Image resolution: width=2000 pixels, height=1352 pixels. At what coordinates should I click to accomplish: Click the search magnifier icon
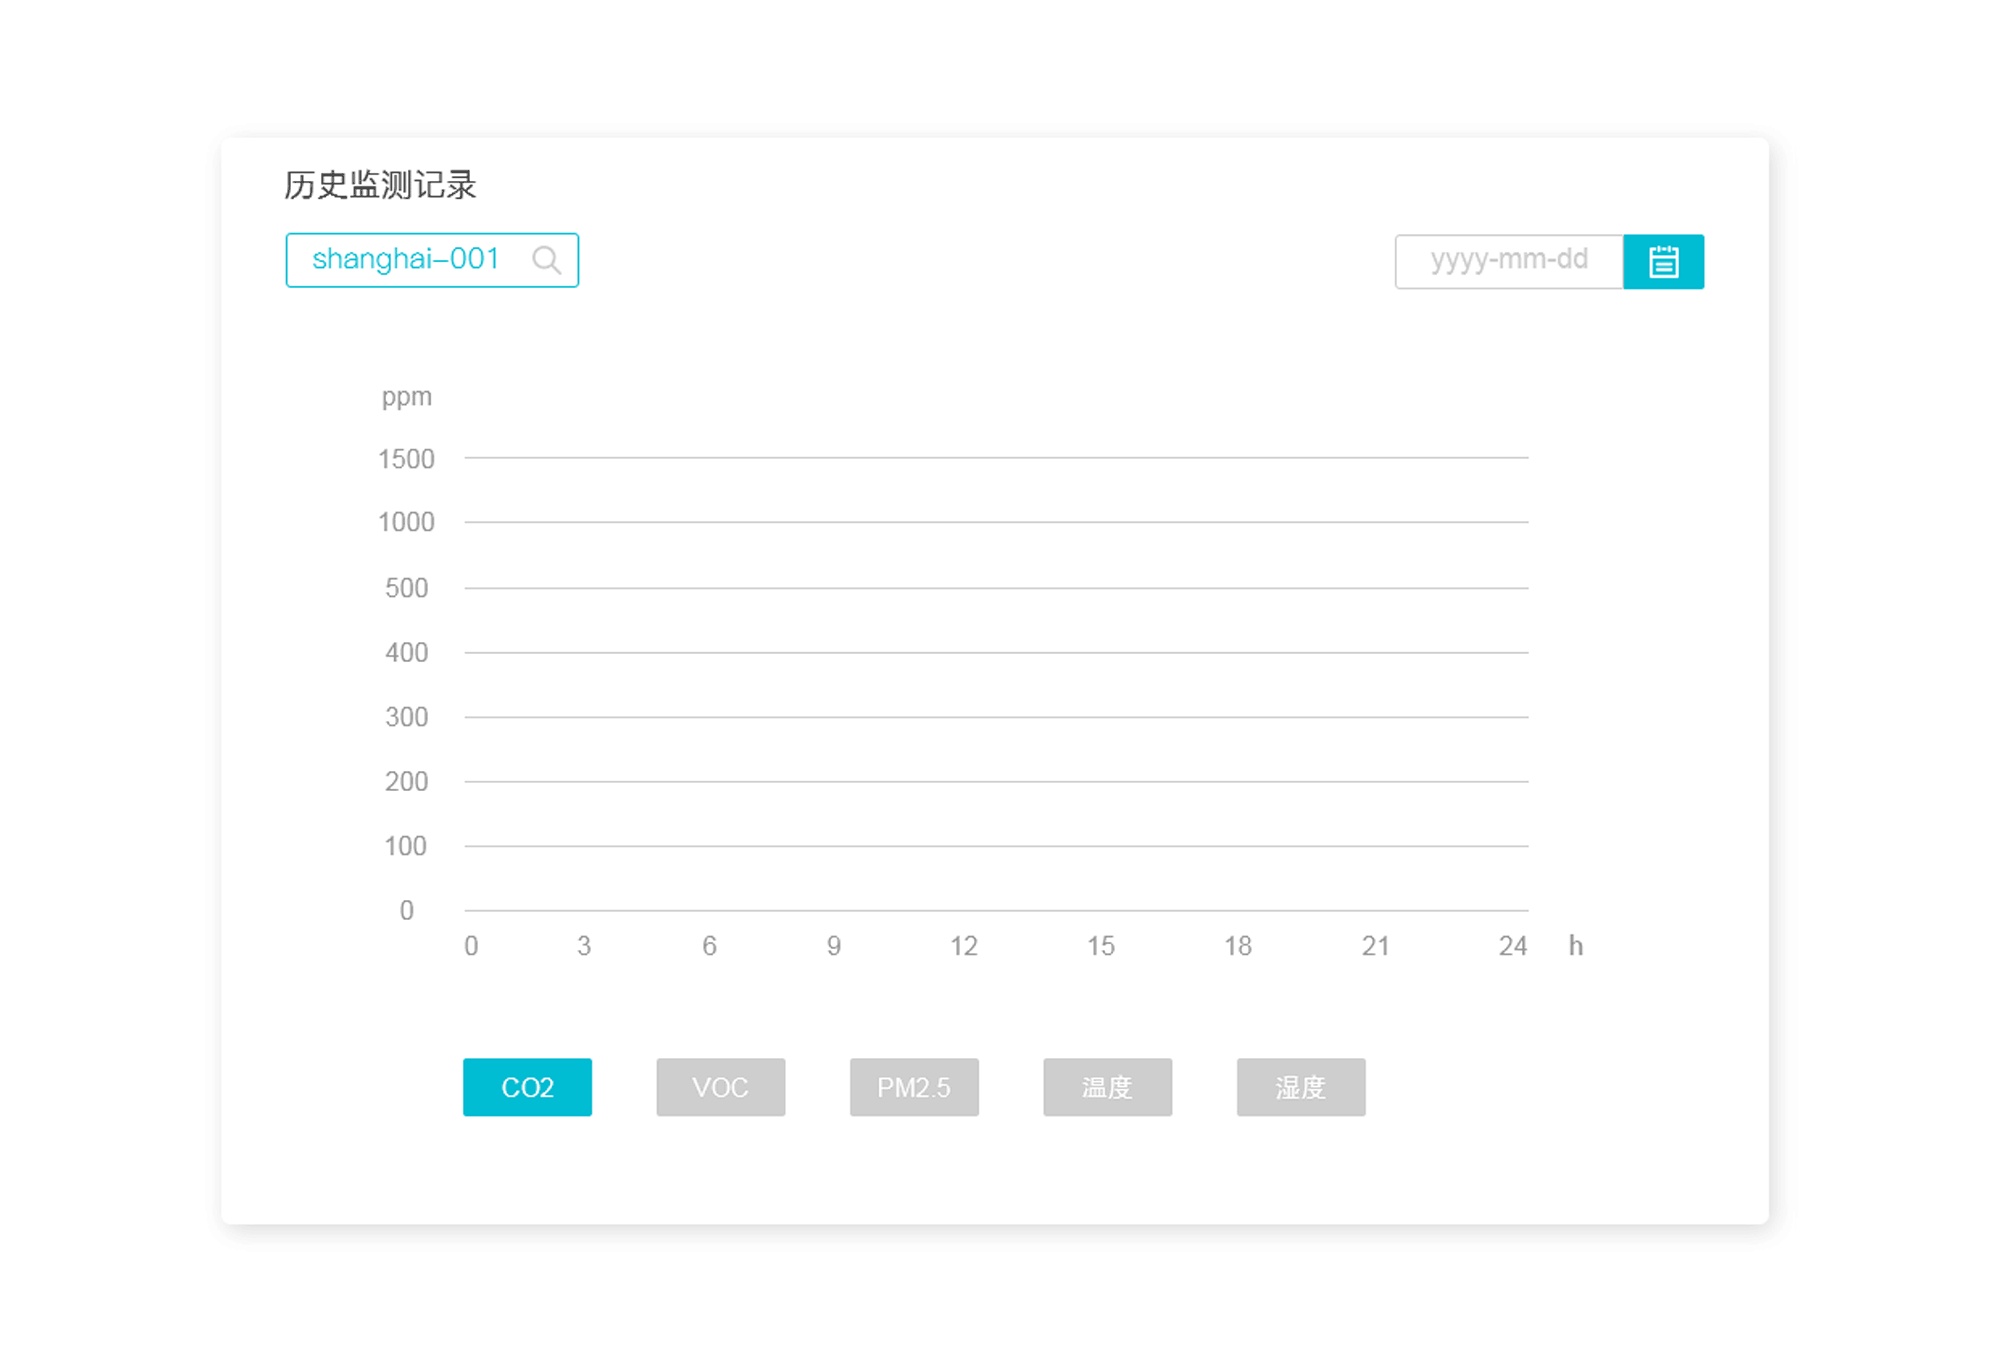click(x=546, y=260)
